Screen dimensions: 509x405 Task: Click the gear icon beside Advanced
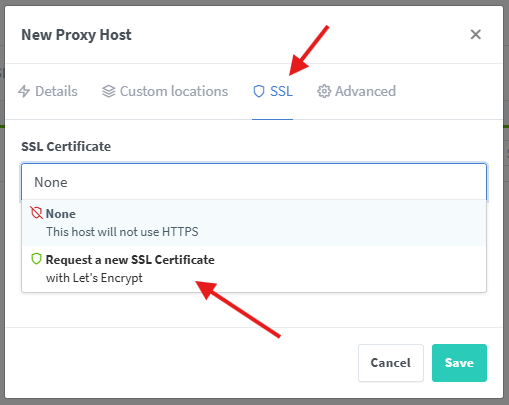tap(324, 91)
